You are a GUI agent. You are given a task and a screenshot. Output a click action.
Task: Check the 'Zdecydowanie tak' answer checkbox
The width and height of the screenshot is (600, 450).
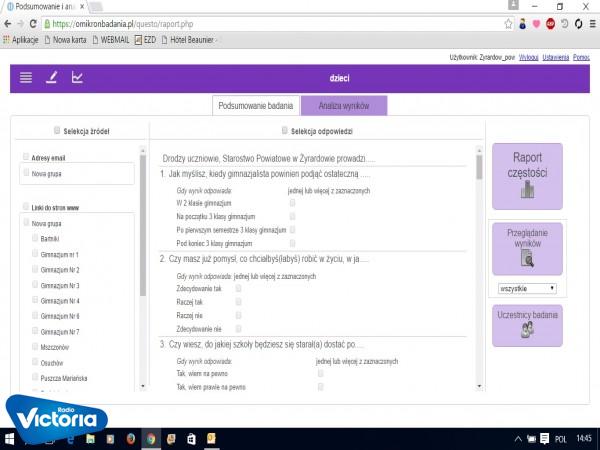click(238, 288)
